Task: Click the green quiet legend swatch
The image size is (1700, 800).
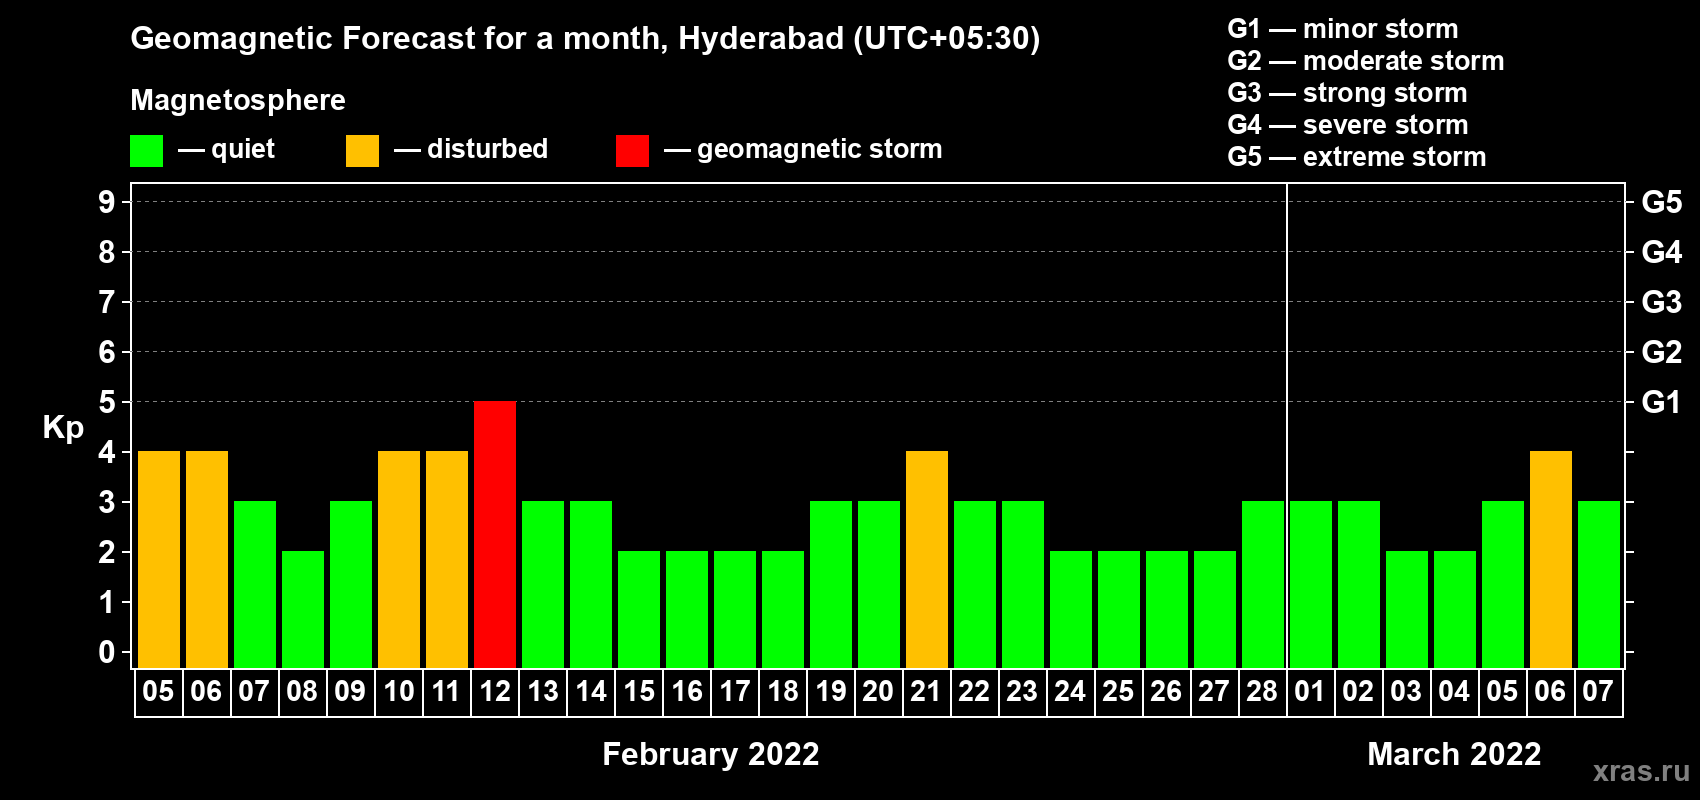Action: pyautogui.click(x=147, y=151)
